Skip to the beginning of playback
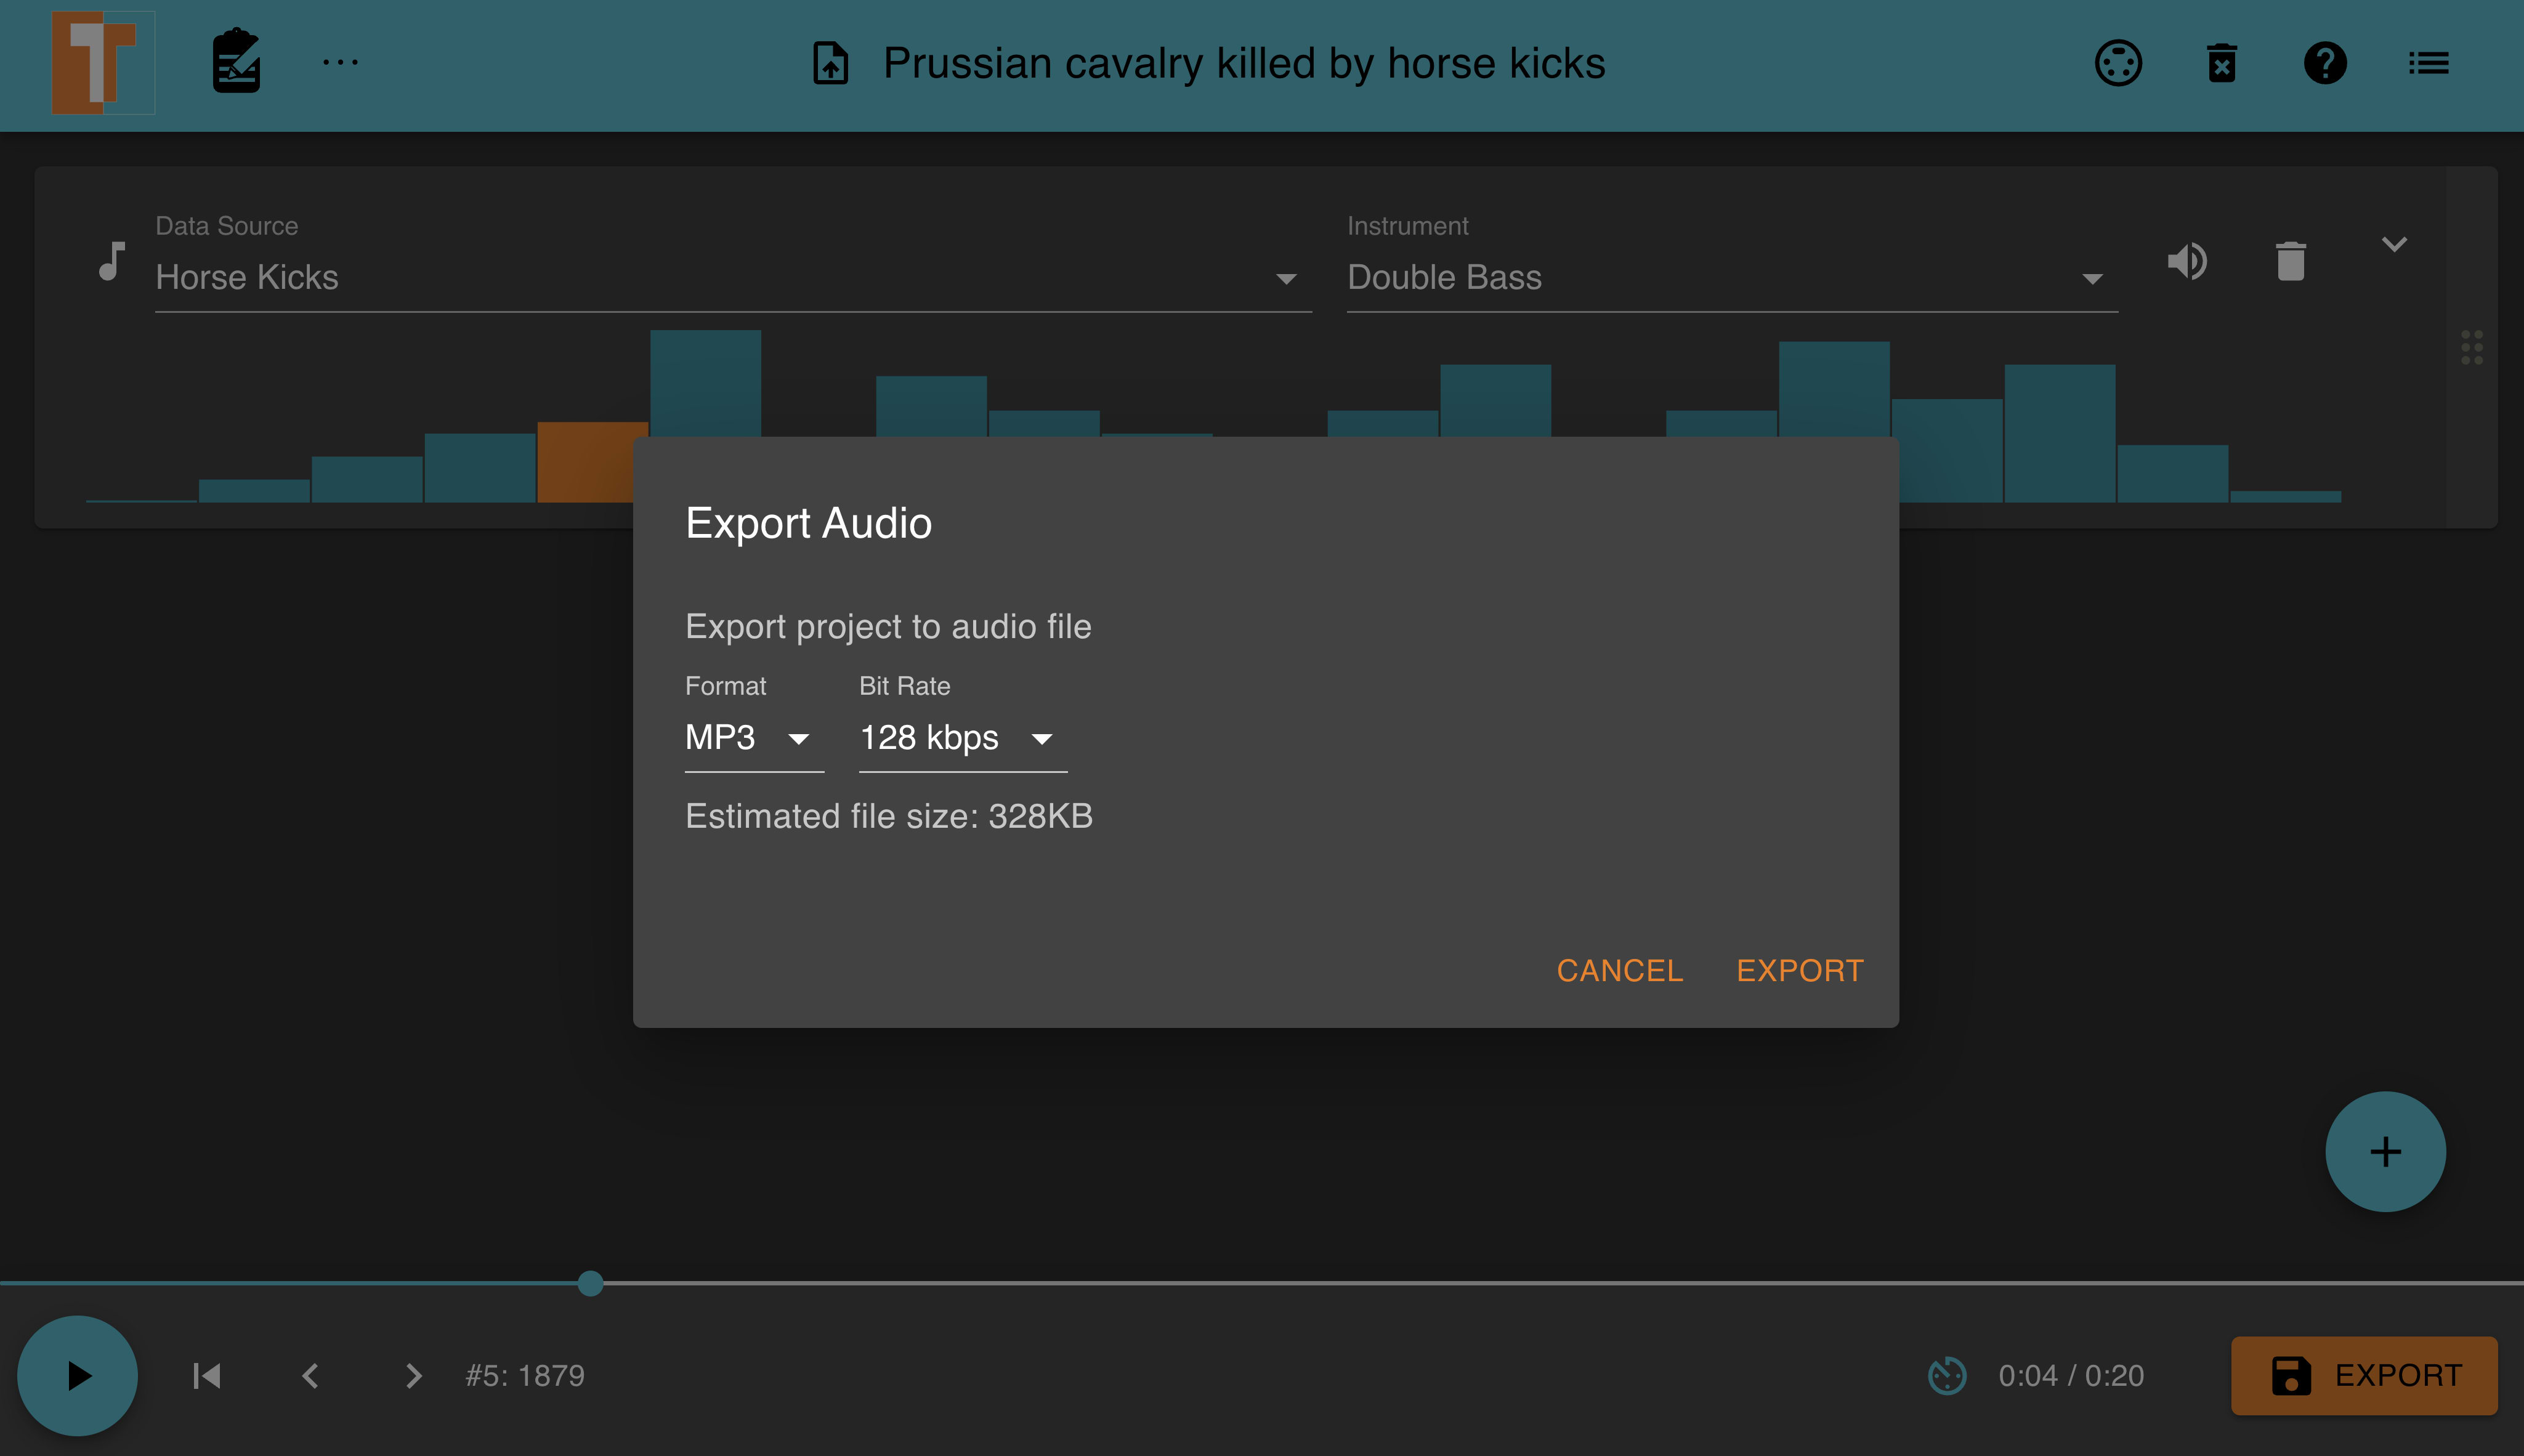The width and height of the screenshot is (2524, 1456). click(207, 1376)
